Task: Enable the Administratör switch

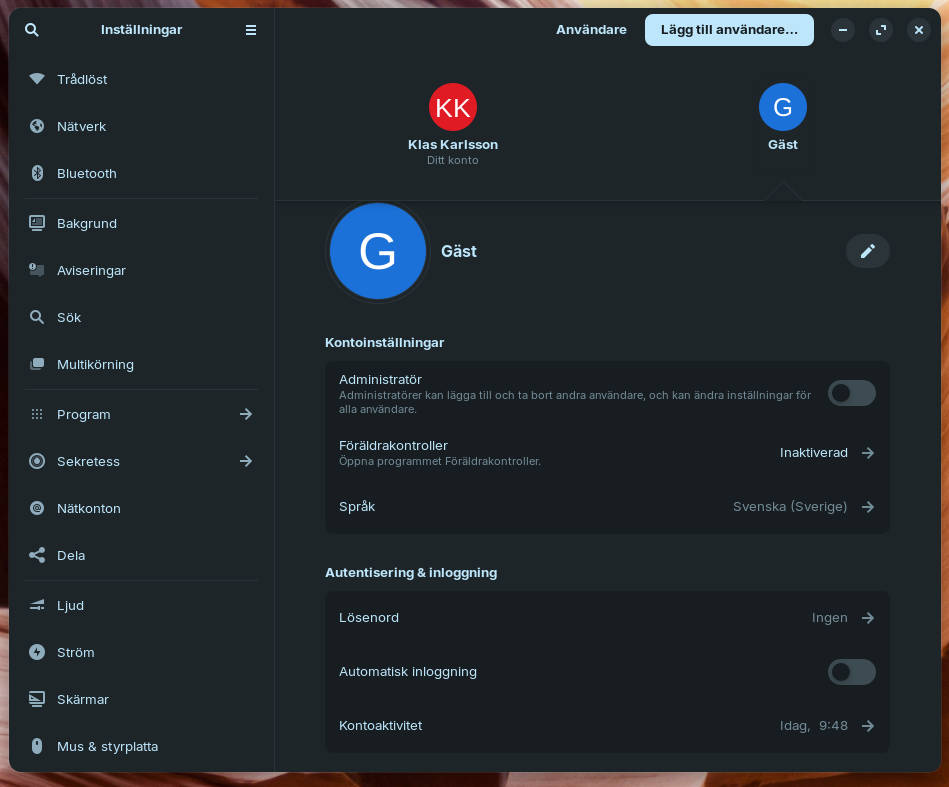Action: pyautogui.click(x=851, y=393)
